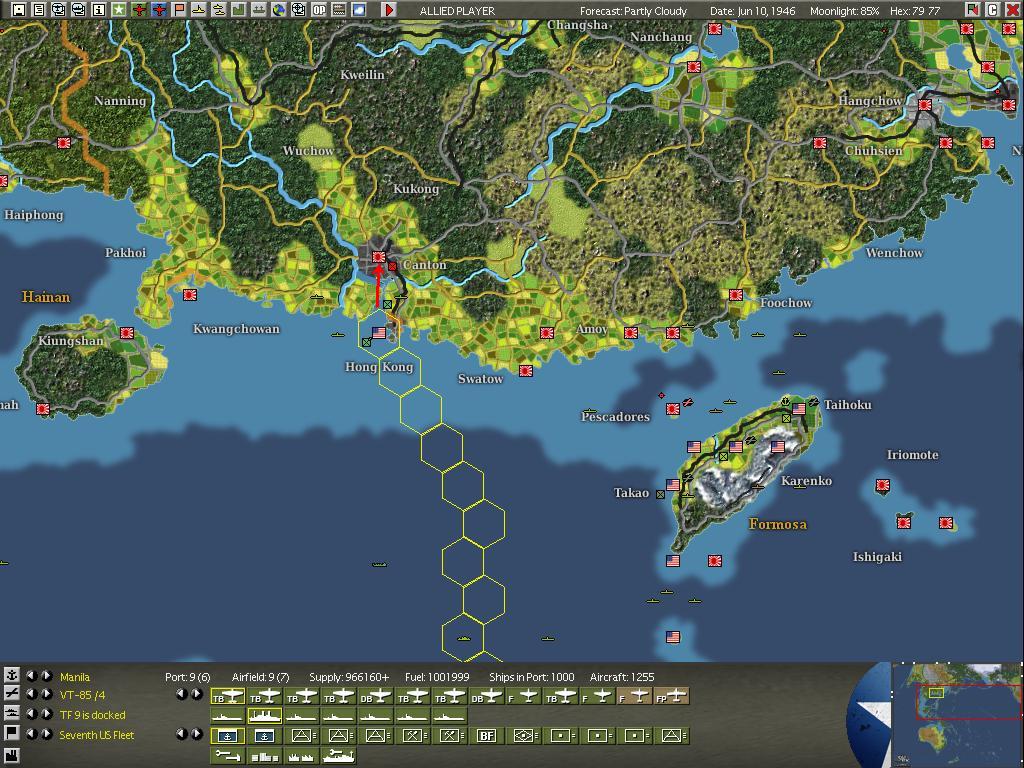Step to next task force after TF 9
1024x768 pixels.
click(46, 713)
